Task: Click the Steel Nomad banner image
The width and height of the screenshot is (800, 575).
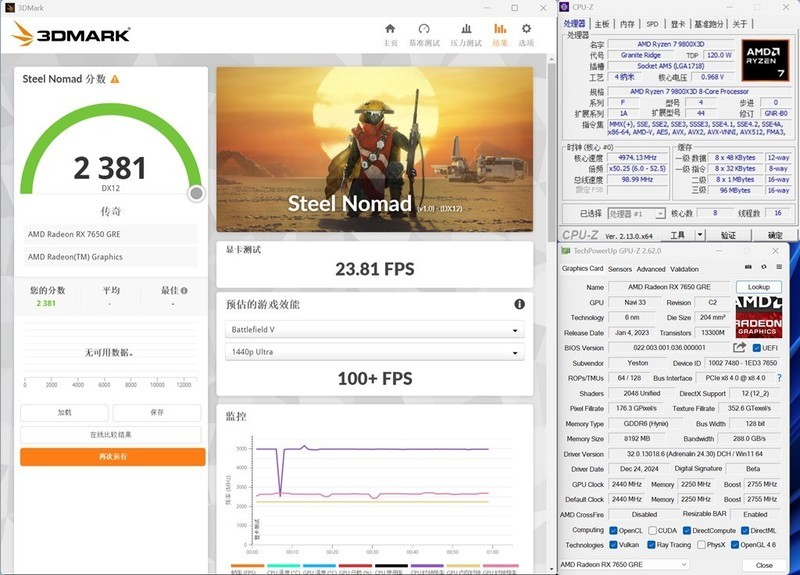Action: click(x=374, y=149)
